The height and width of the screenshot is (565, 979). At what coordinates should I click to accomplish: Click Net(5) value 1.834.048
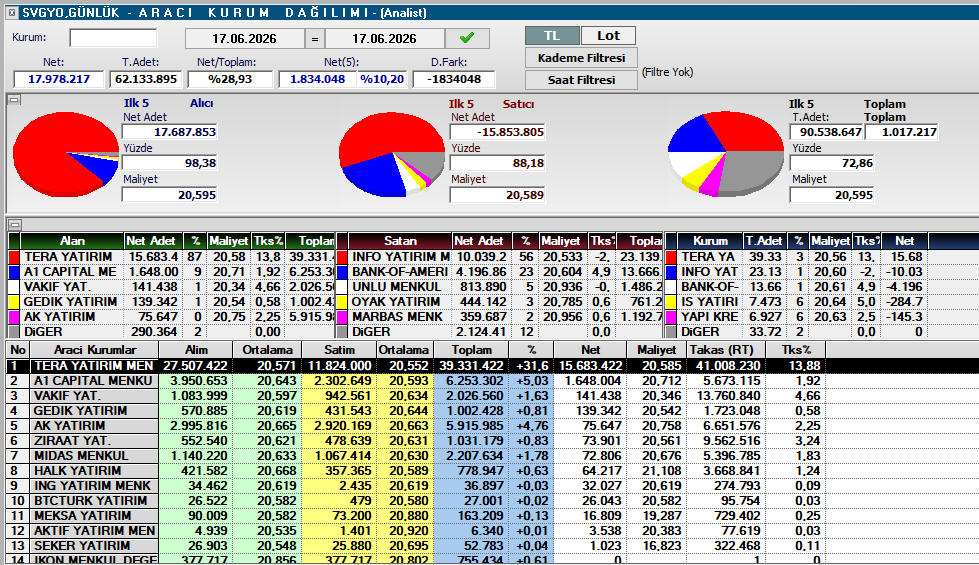point(317,79)
